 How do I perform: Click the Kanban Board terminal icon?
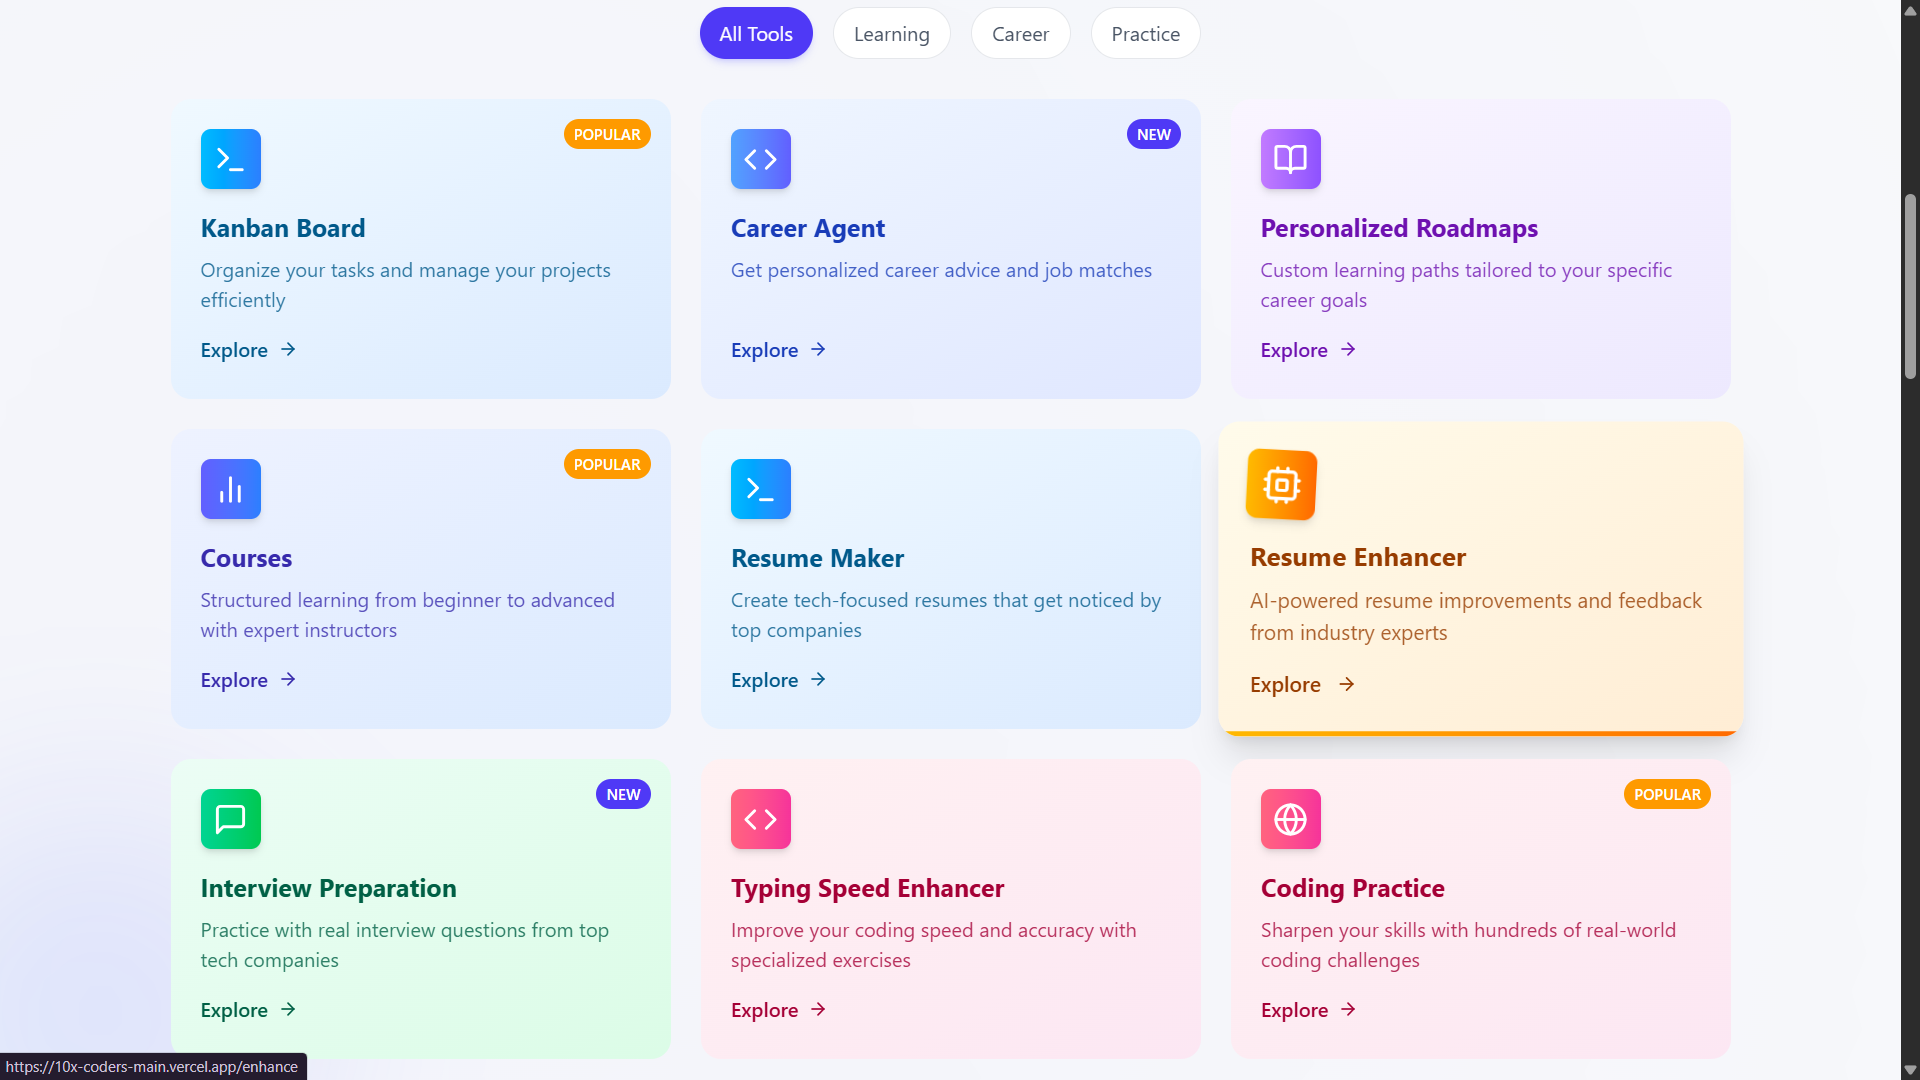pos(230,159)
